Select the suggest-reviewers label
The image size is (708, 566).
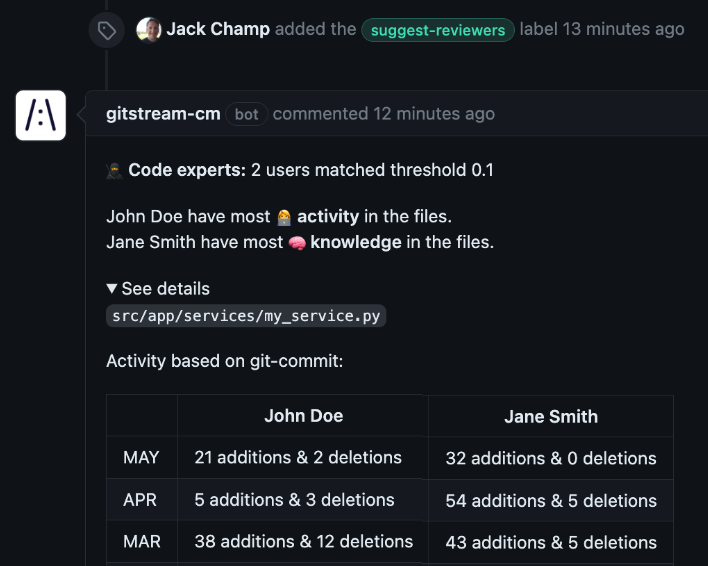pos(438,30)
